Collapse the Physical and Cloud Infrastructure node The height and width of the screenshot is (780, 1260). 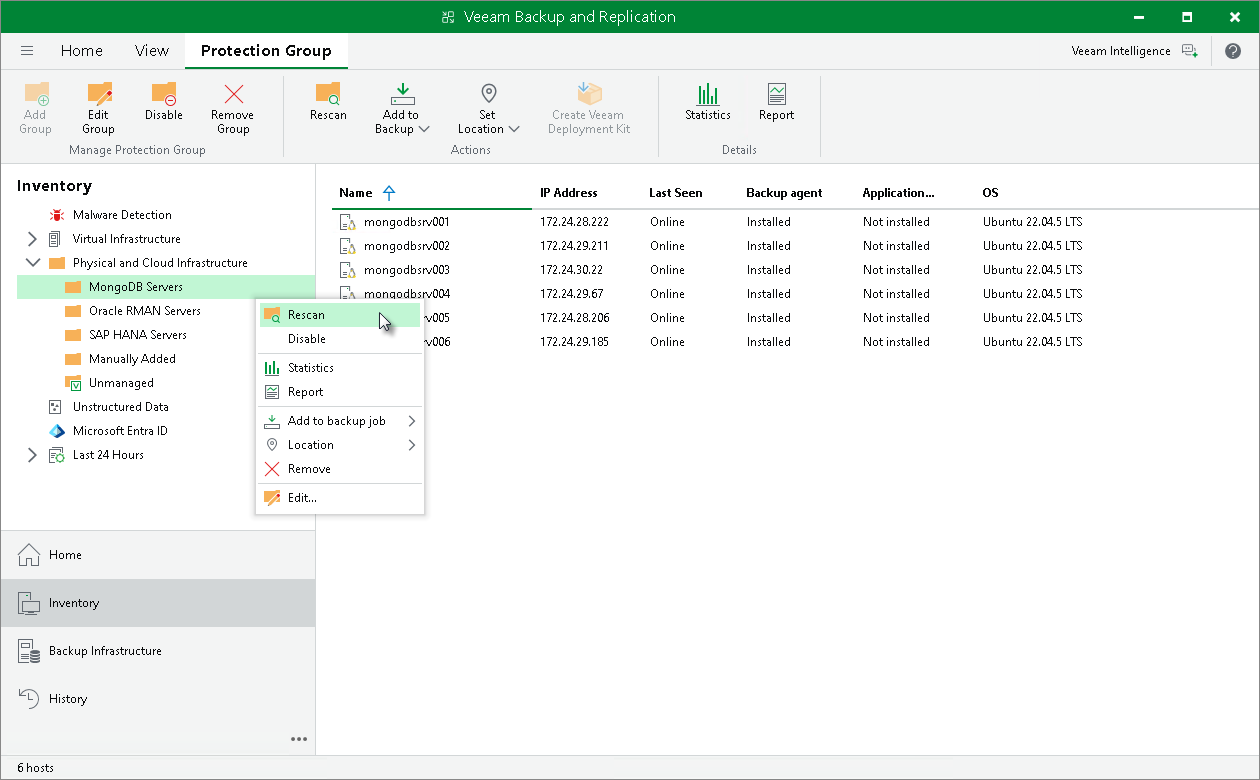click(32, 263)
